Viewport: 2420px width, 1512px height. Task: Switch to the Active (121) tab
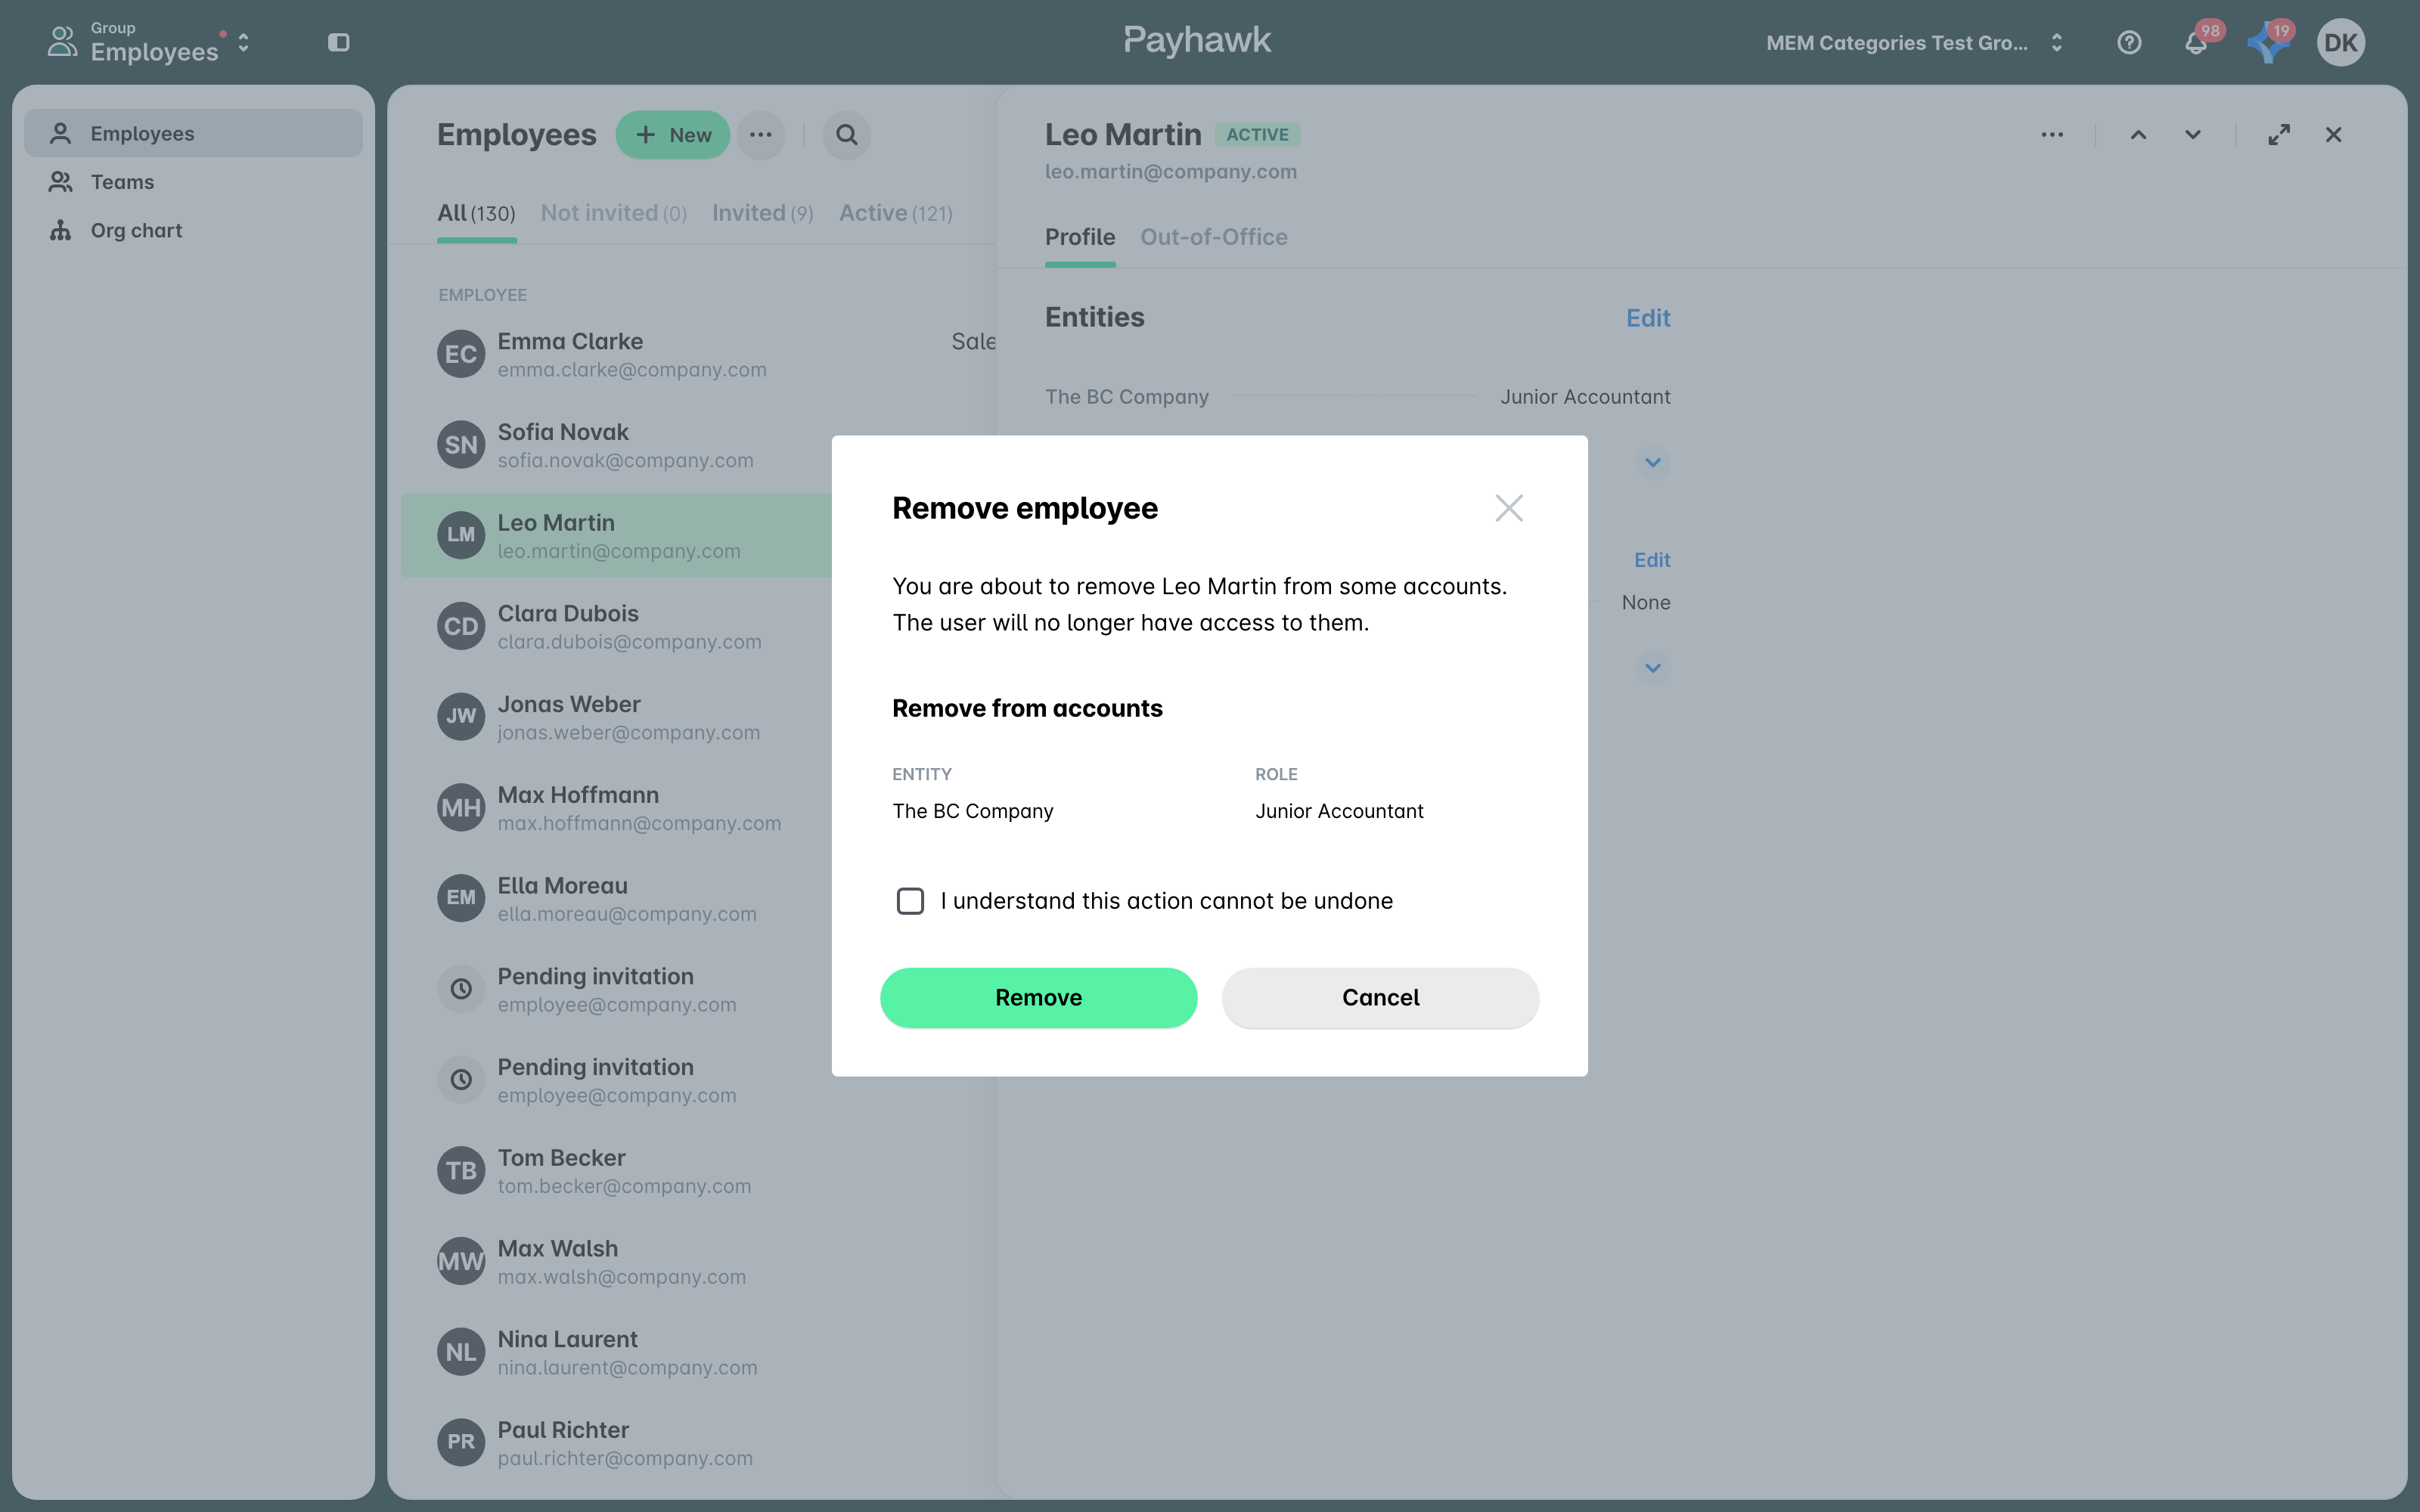tap(895, 213)
